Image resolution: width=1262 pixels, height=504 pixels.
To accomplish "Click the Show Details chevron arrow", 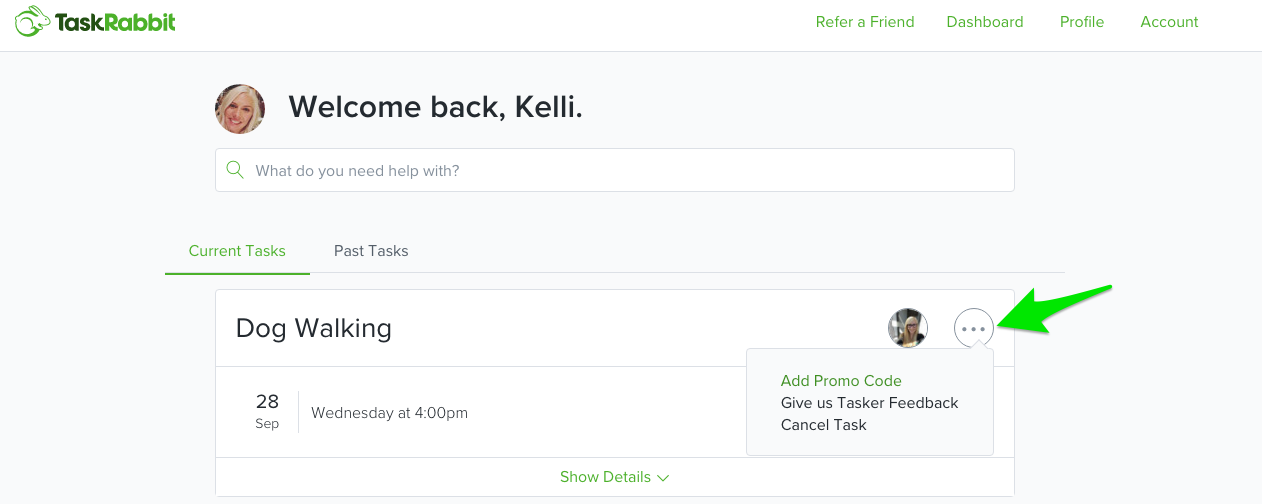I will coord(663,478).
